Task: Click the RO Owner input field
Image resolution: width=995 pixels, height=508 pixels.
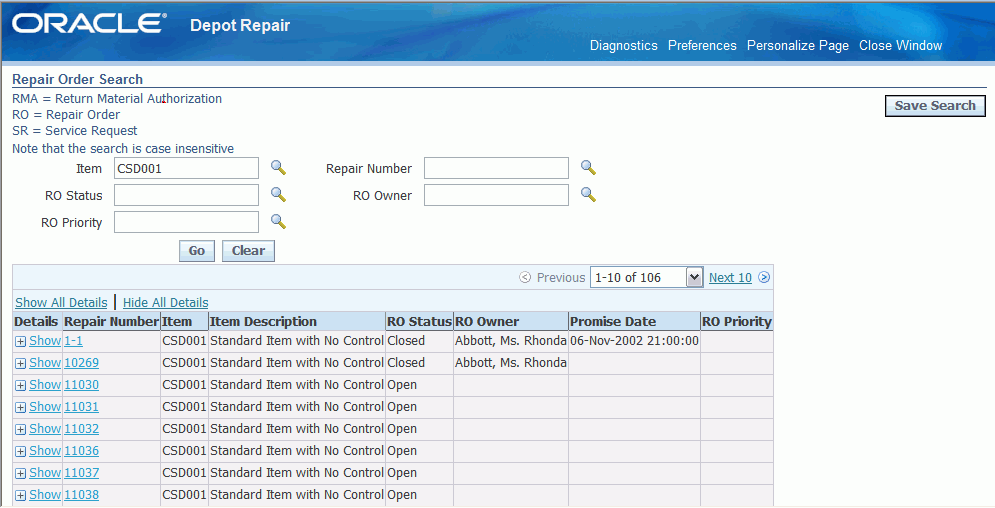Action: pos(496,195)
